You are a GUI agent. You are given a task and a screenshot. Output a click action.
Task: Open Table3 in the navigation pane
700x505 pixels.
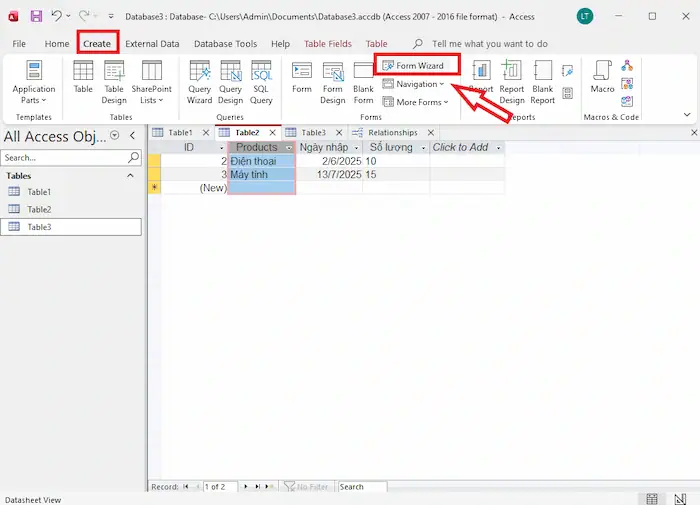point(39,227)
